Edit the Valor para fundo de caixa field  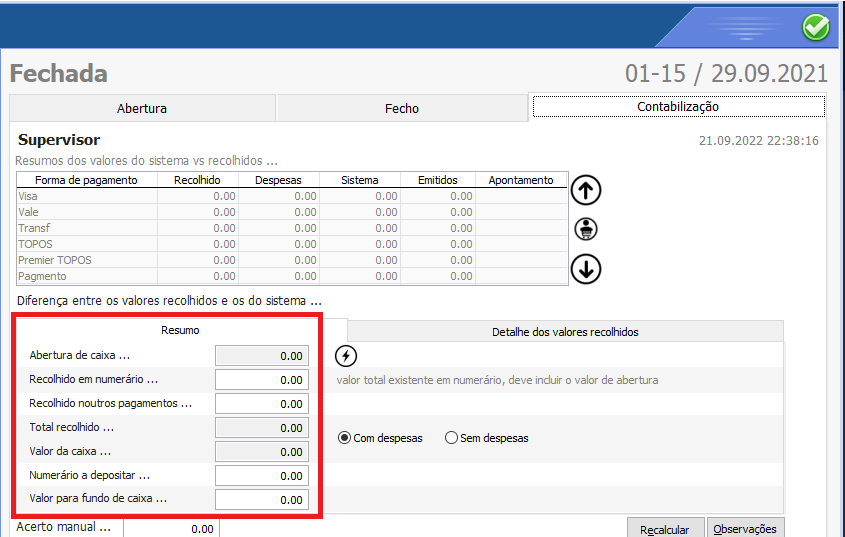pyautogui.click(x=262, y=500)
